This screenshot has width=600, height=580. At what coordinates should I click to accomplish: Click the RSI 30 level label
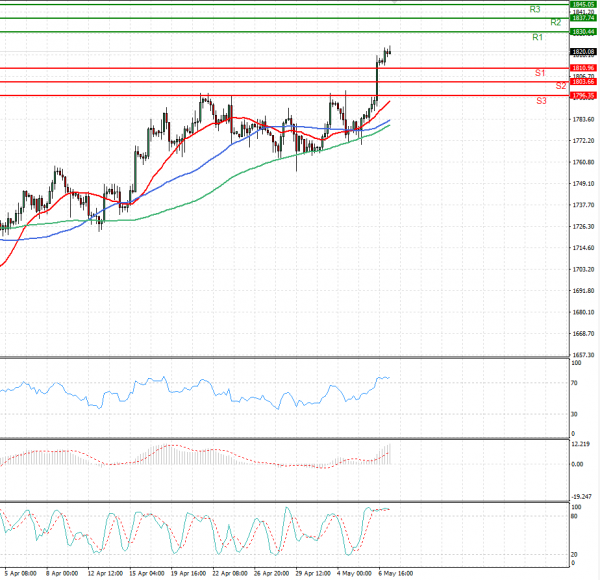pos(574,414)
